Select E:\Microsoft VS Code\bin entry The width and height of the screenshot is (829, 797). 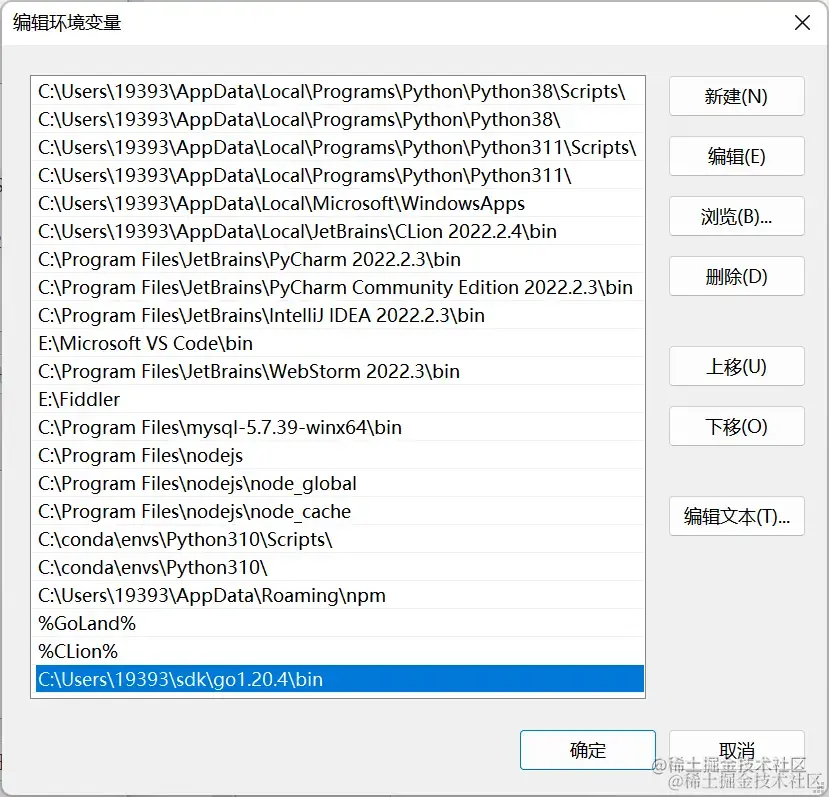[x=338, y=344]
